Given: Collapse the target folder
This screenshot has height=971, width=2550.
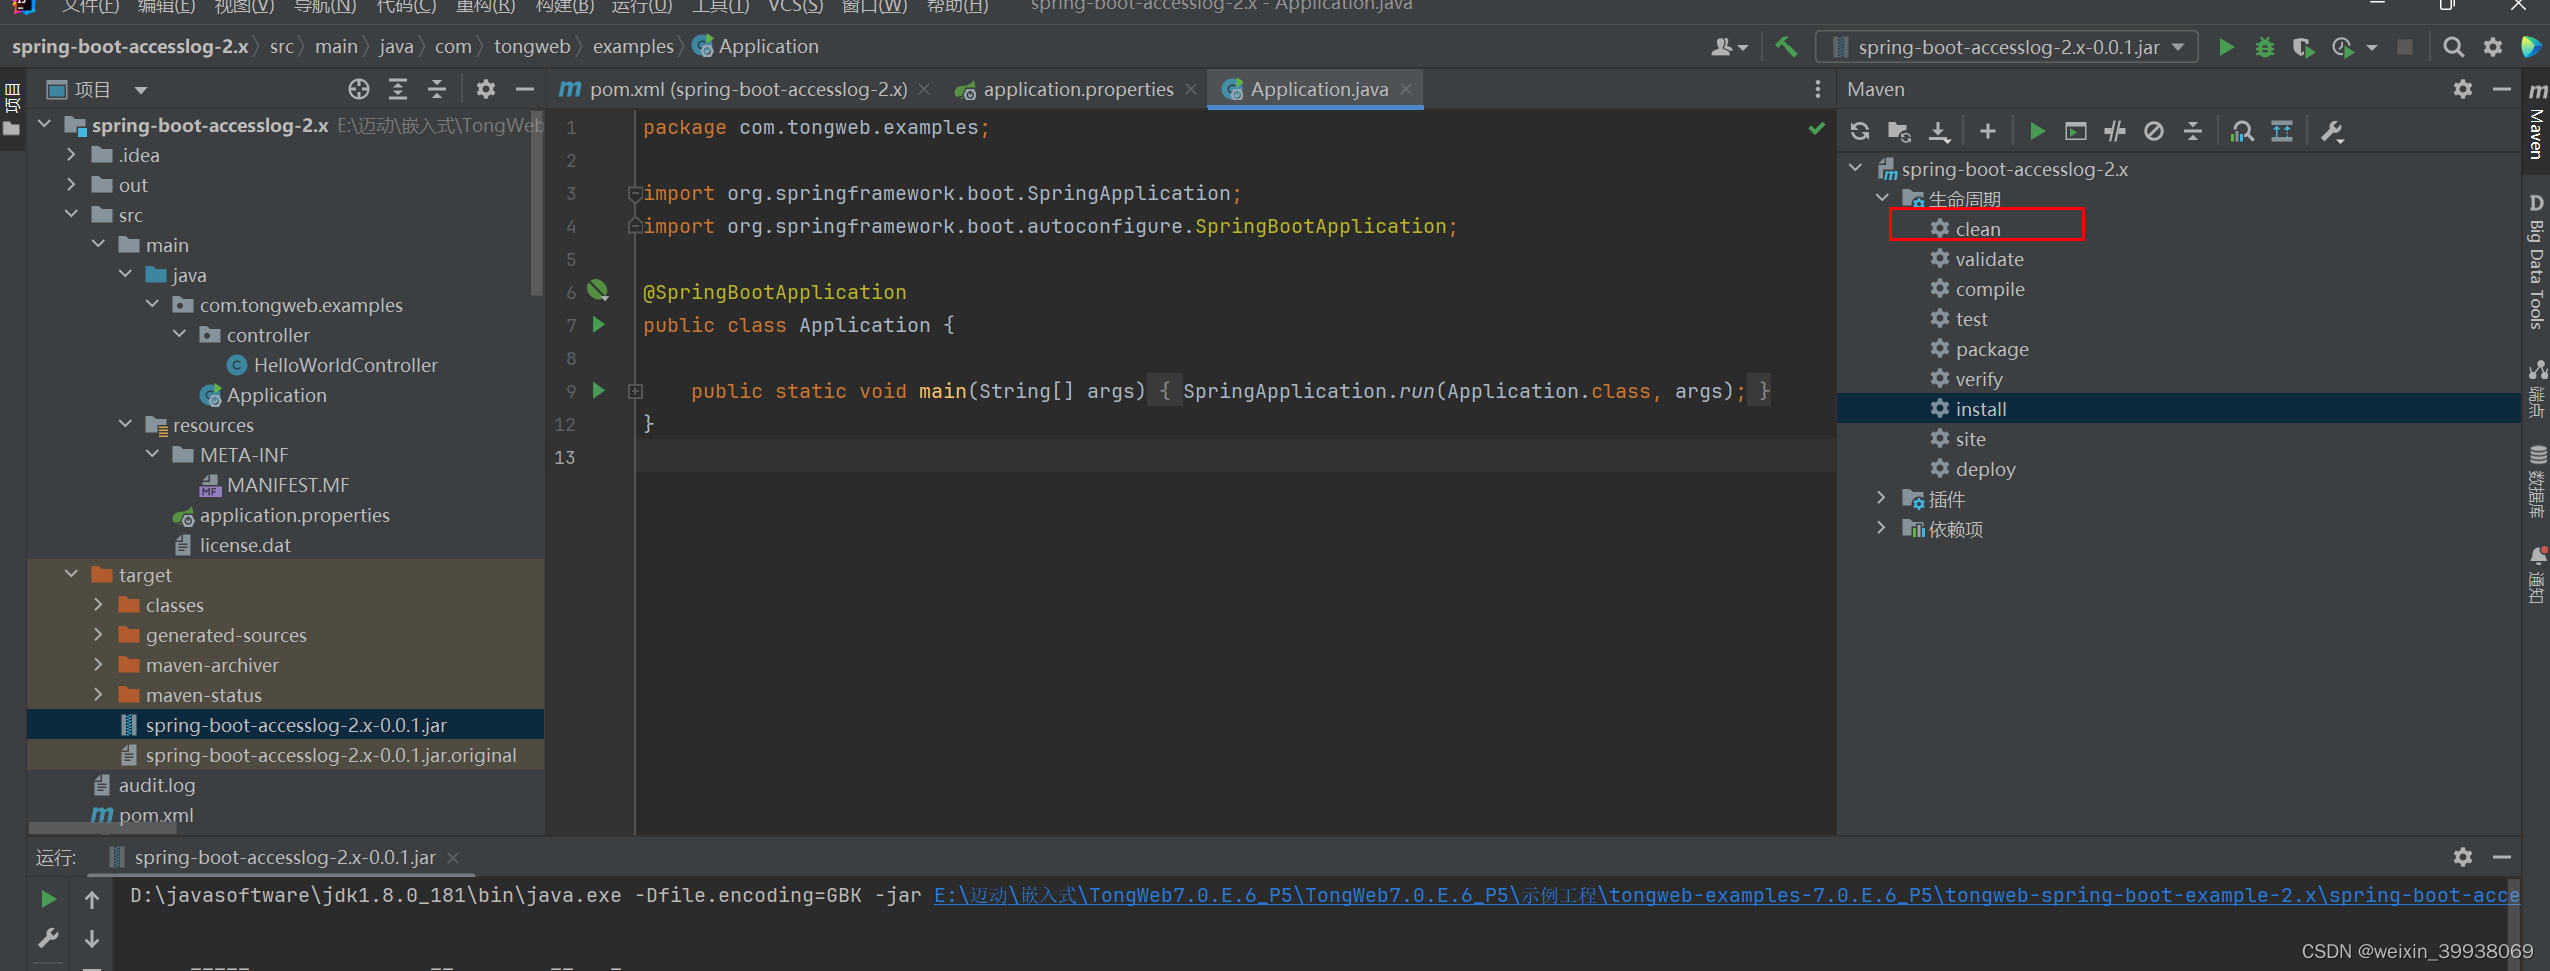Looking at the screenshot, I should (71, 574).
